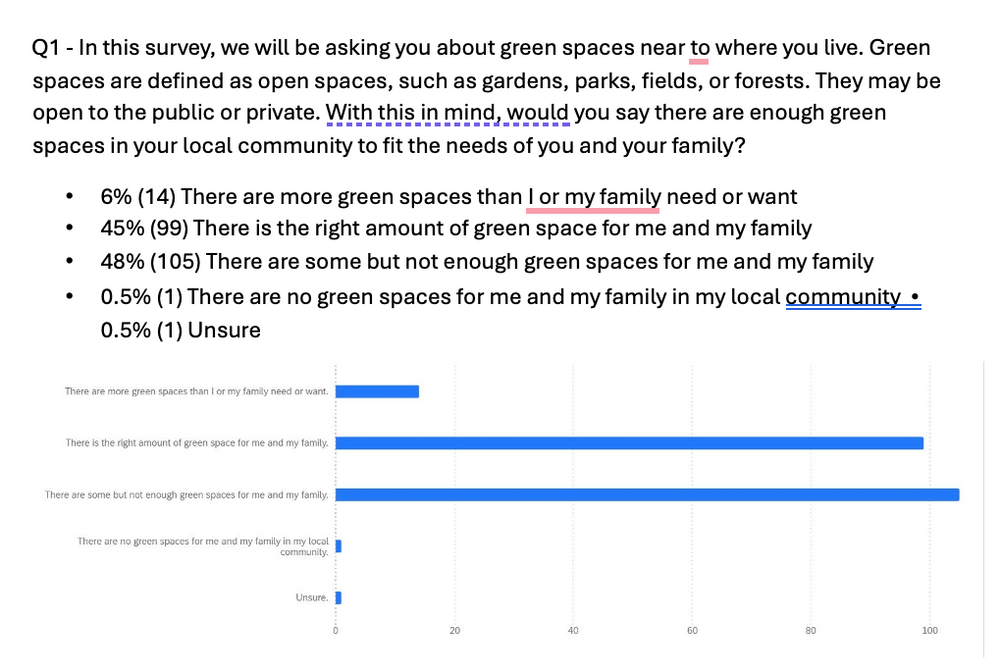Select the bar for more green spaces than needed

pyautogui.click(x=377, y=392)
